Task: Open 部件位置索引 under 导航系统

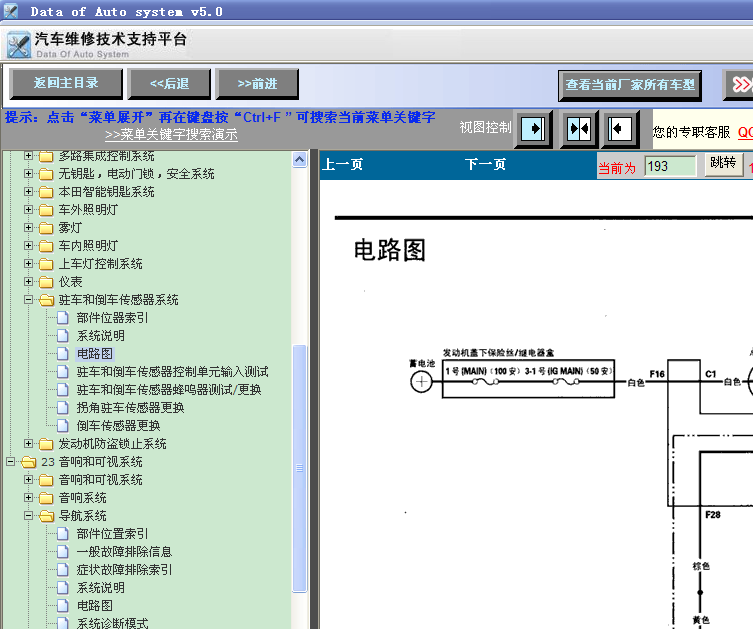Action: point(112,534)
